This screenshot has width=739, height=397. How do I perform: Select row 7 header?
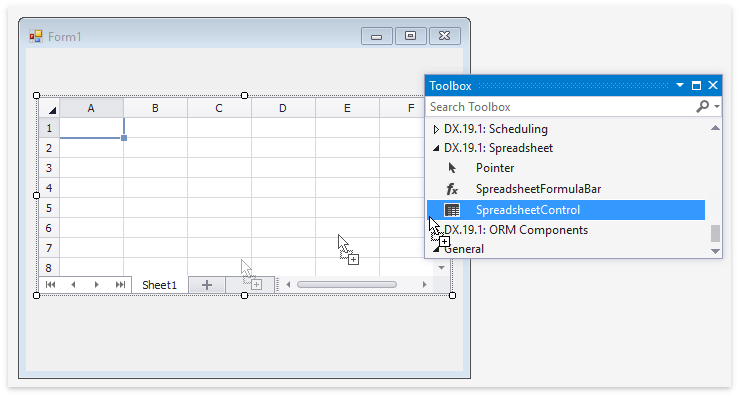pos(49,248)
